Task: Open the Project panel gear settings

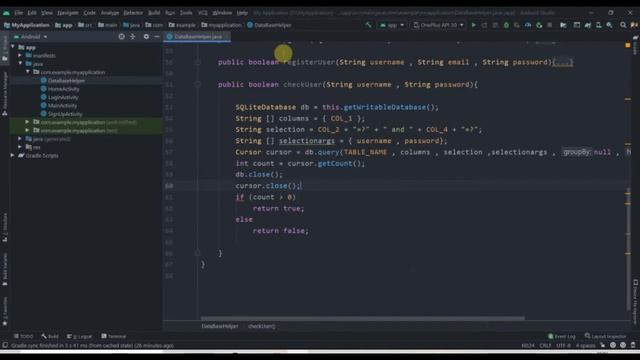Action: pos(146,37)
